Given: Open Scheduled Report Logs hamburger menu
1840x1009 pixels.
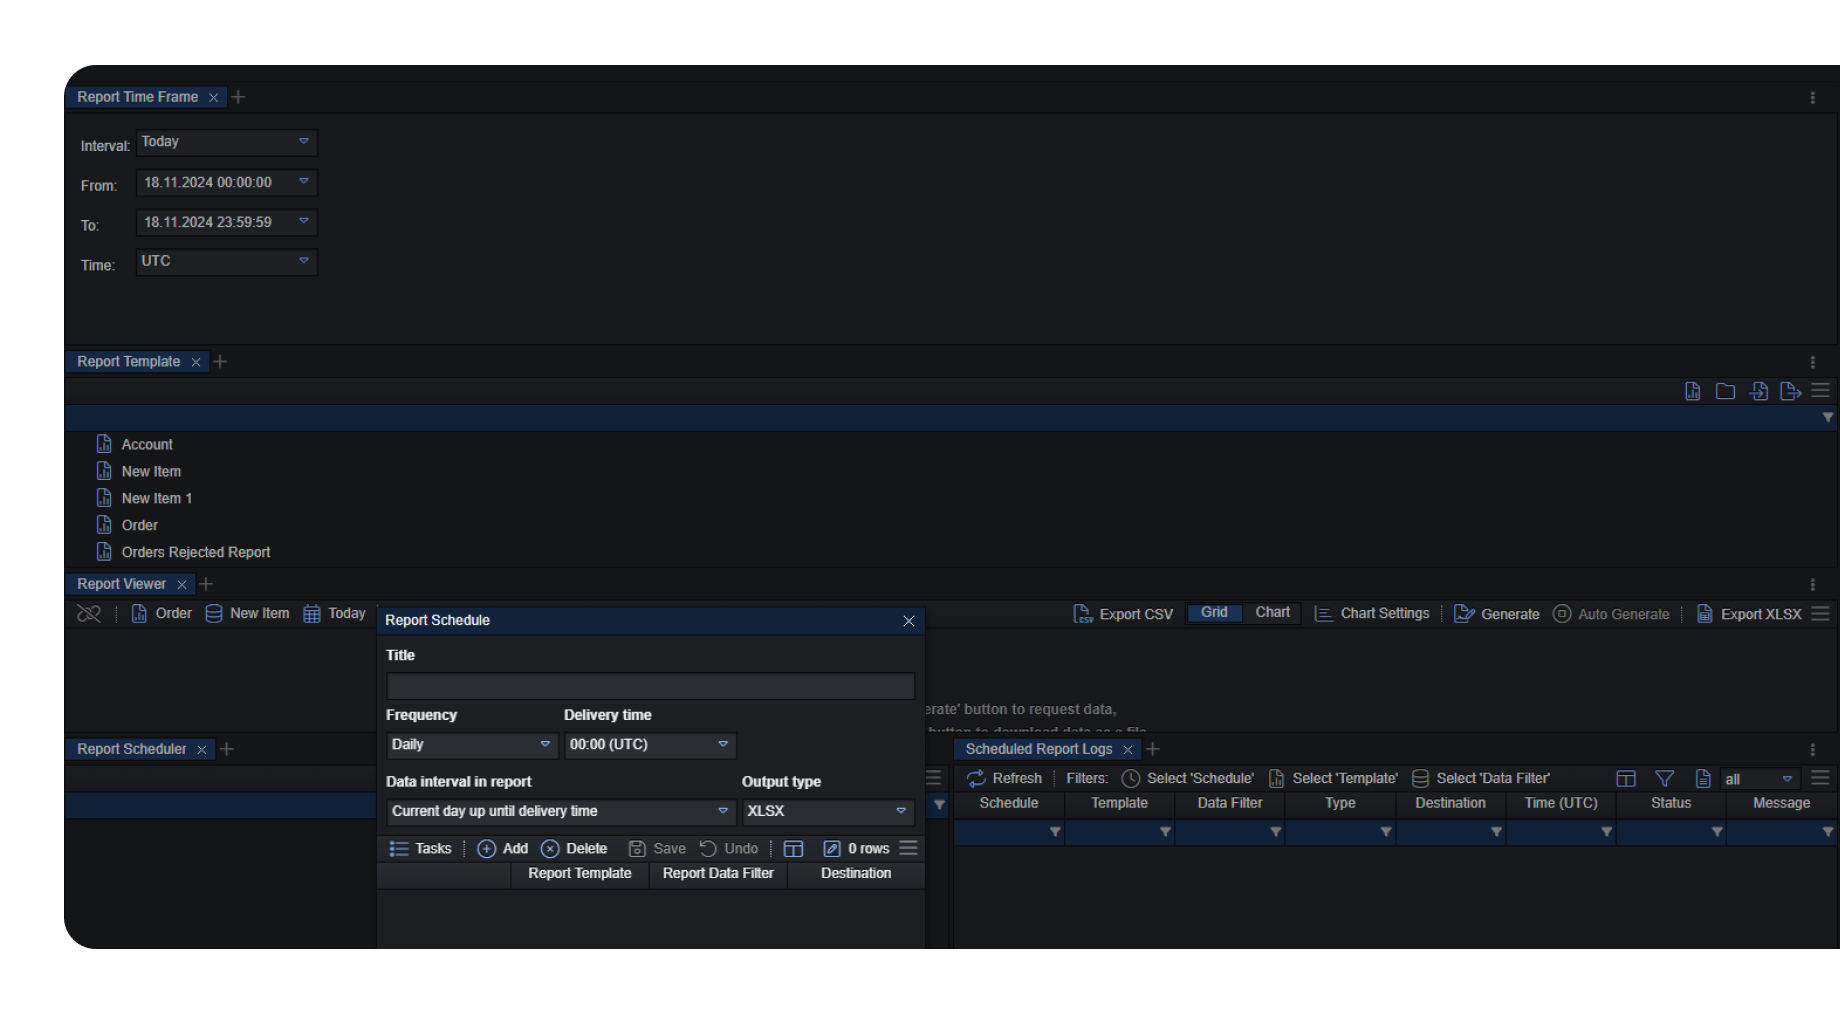Looking at the screenshot, I should (1820, 777).
